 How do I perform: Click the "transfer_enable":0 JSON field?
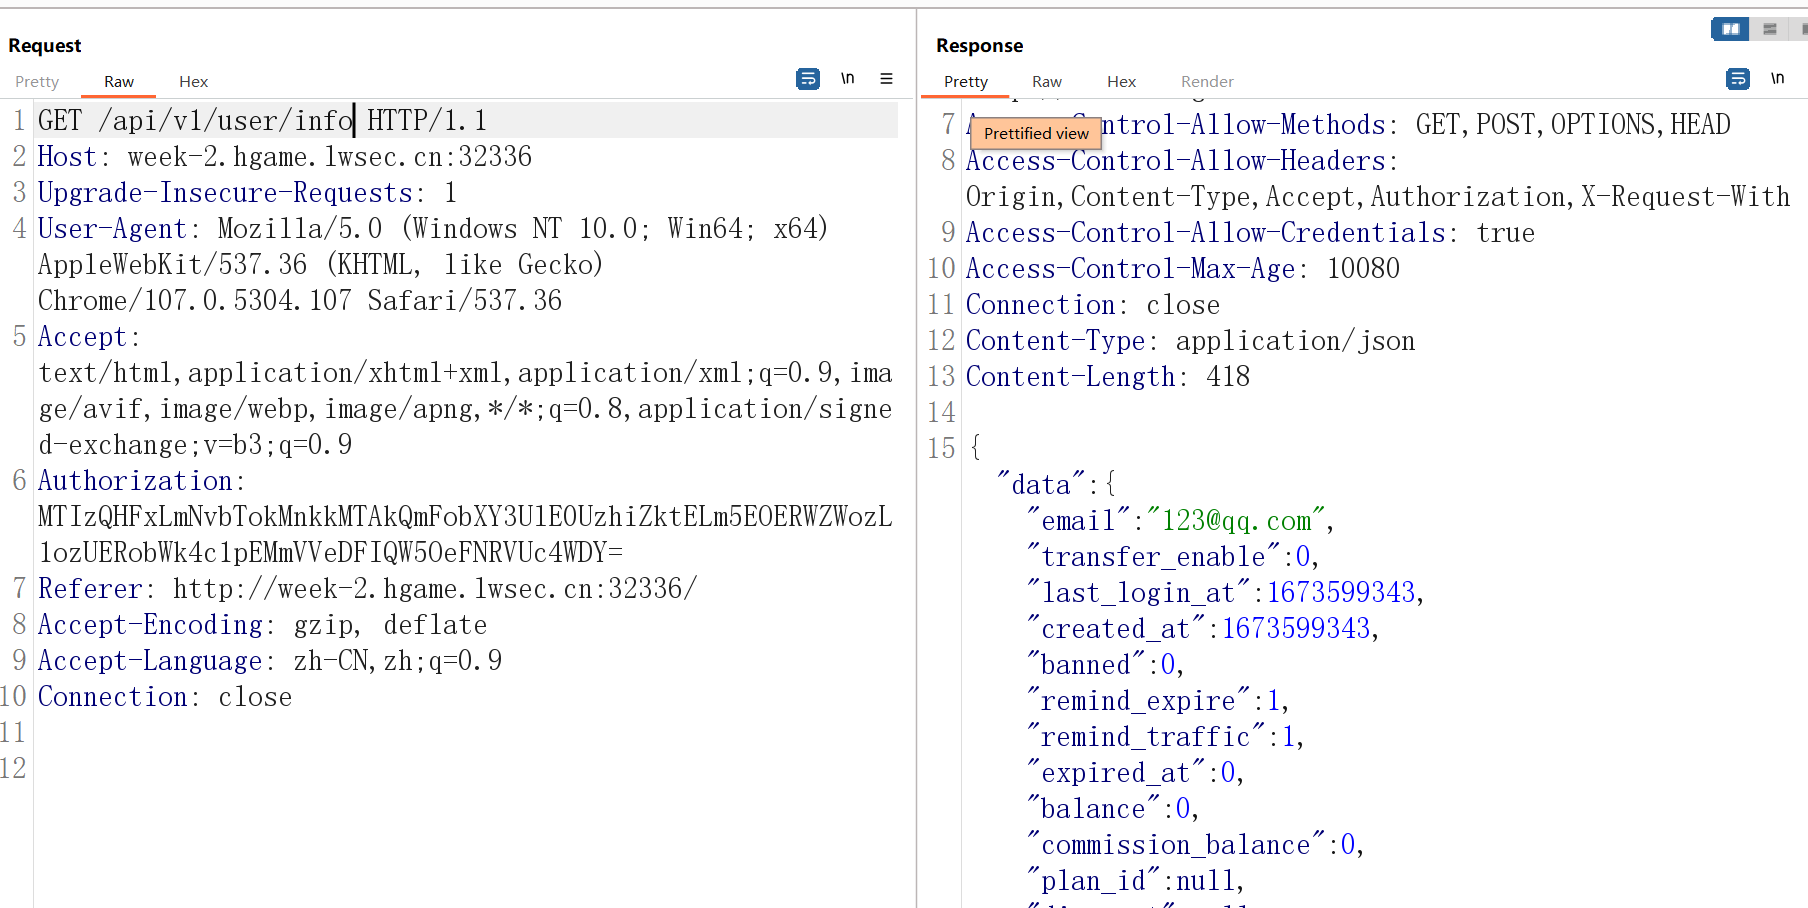[1169, 557]
